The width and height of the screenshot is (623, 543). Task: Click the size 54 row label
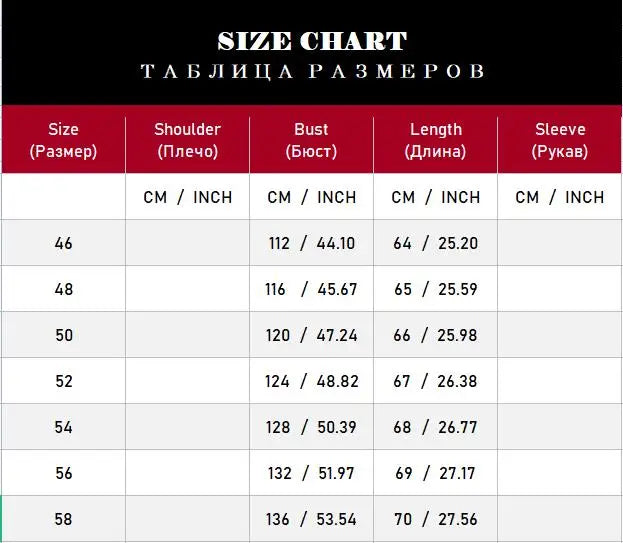pyautogui.click(x=63, y=427)
